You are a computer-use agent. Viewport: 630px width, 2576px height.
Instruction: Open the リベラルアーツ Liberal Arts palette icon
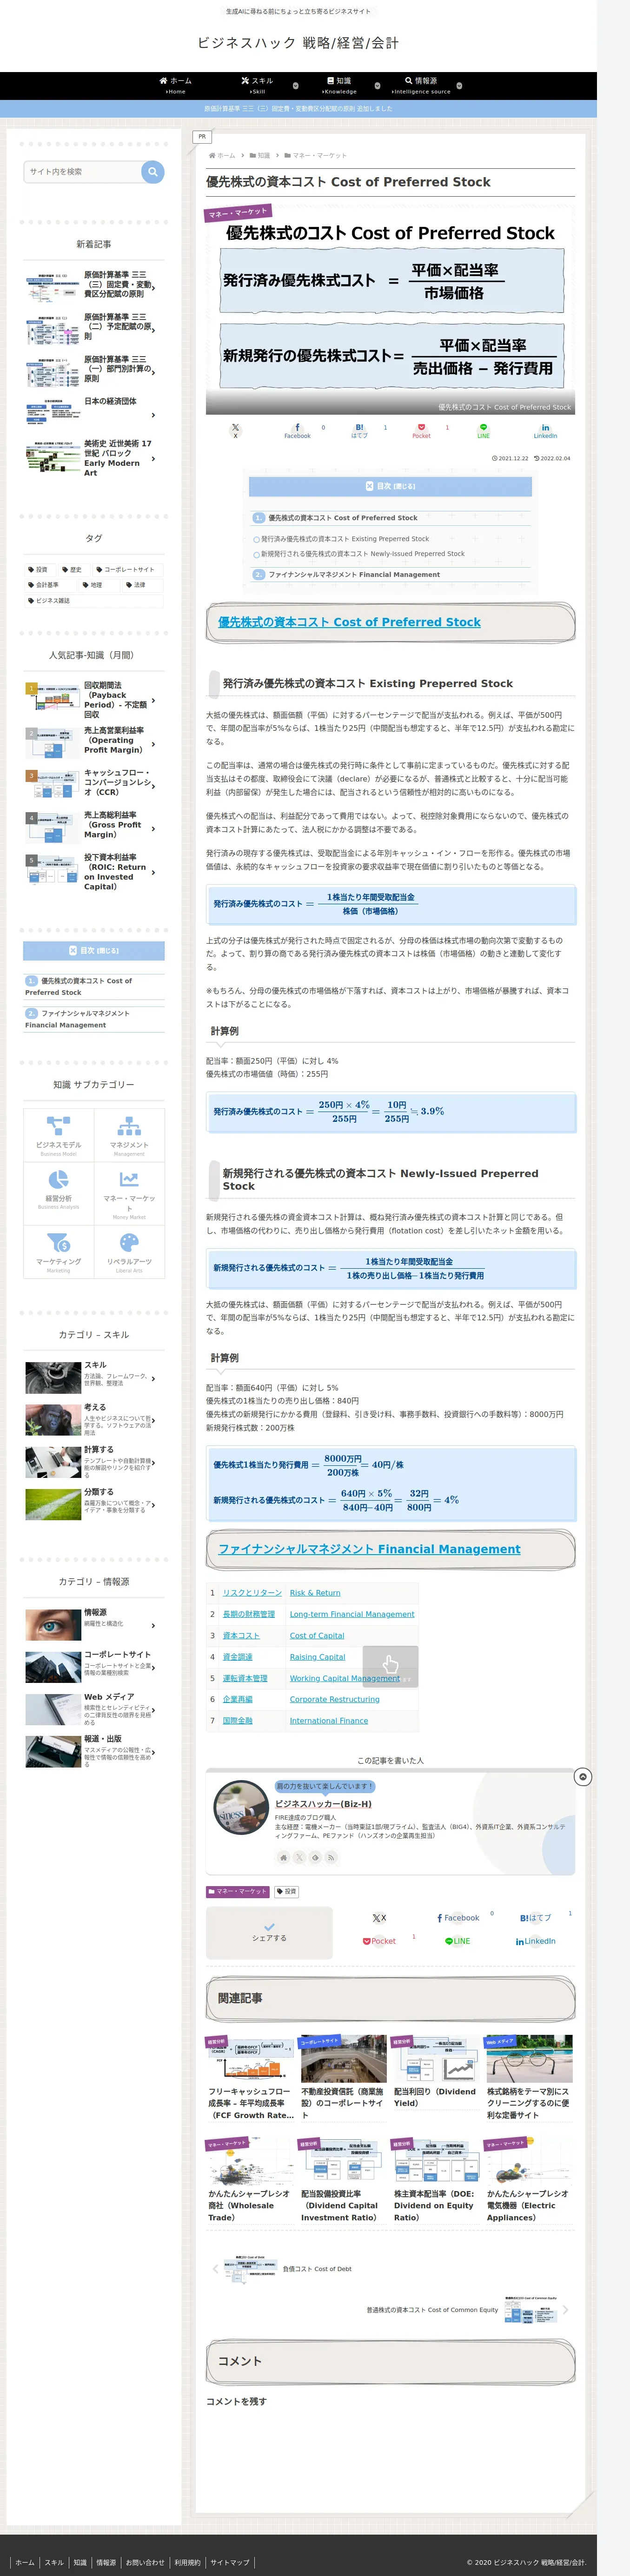[x=129, y=1251]
